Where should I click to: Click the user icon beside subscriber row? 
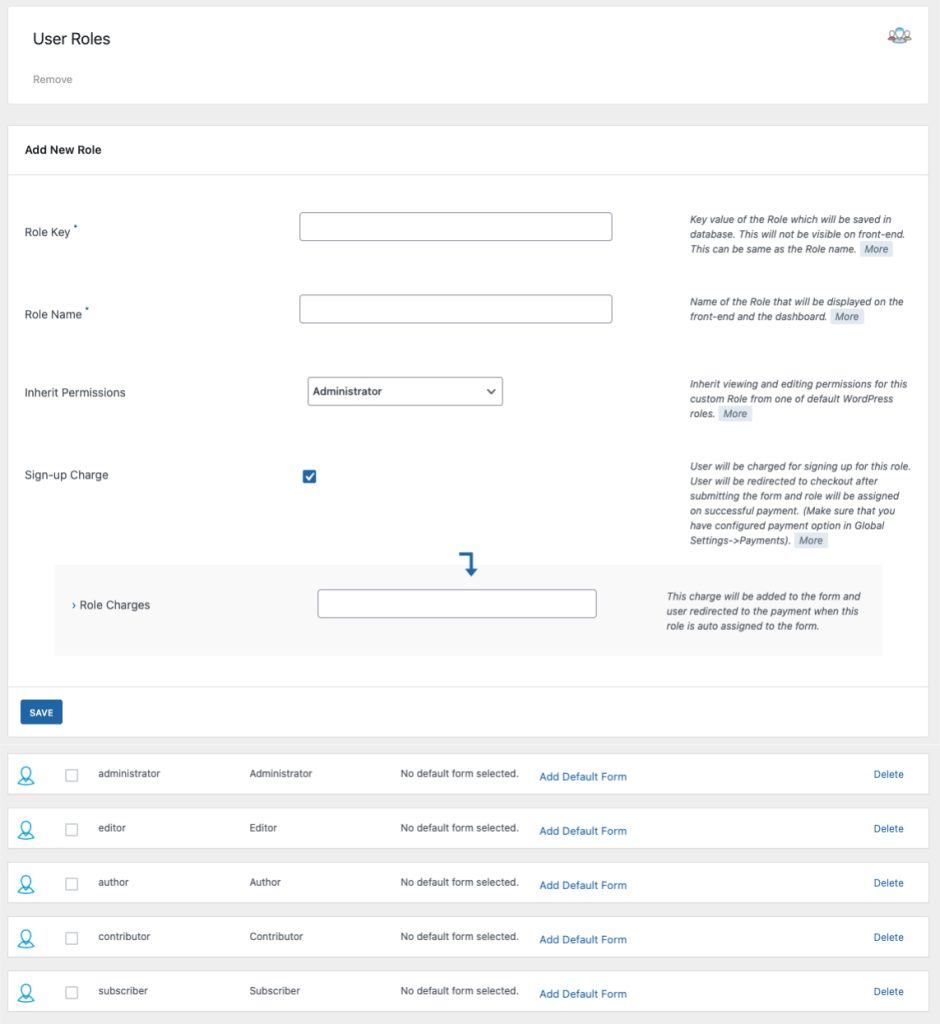(x=27, y=991)
